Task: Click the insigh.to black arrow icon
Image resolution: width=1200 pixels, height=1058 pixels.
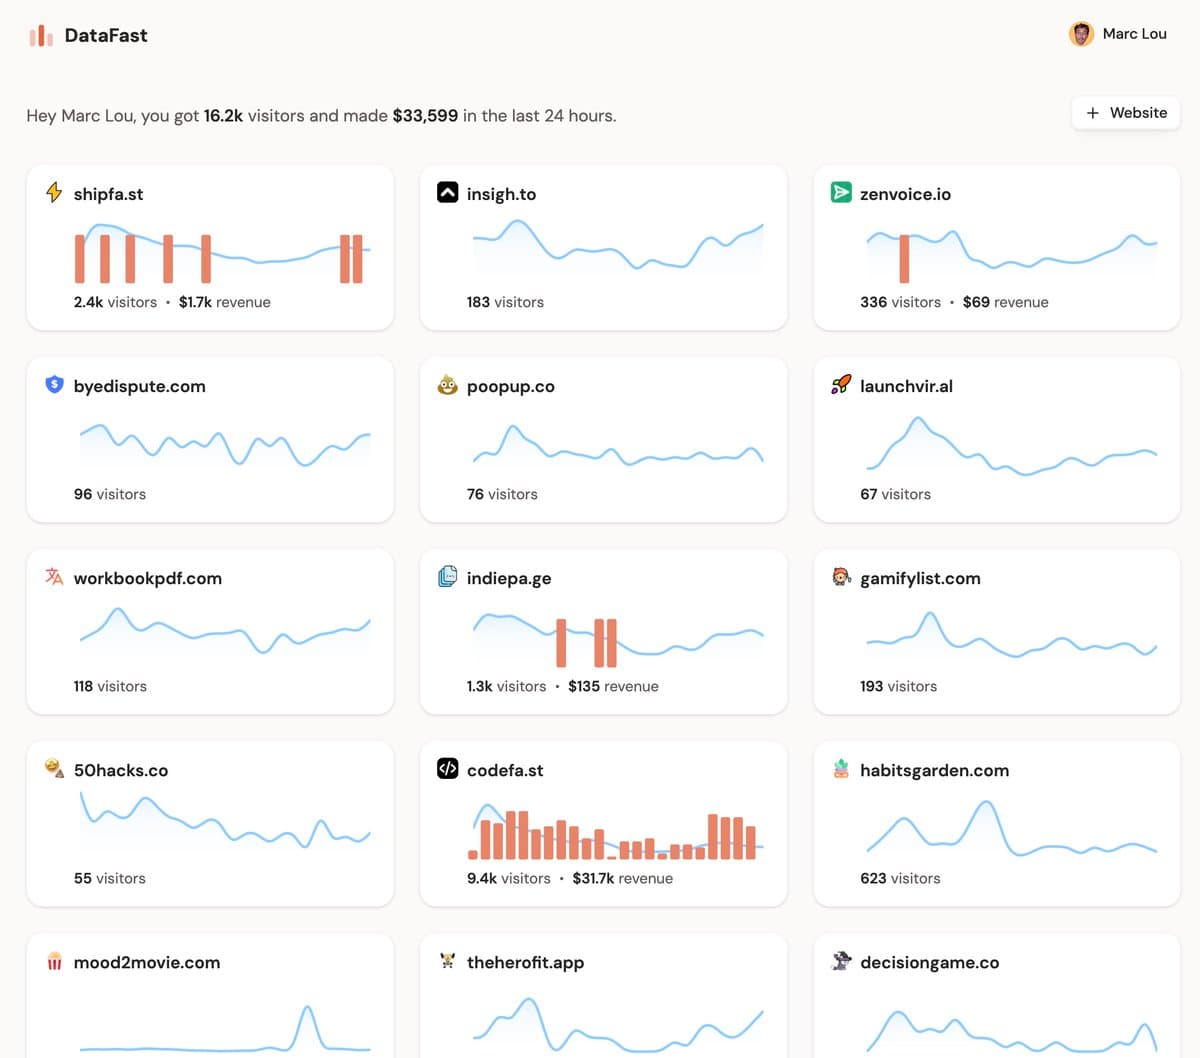Action: 448,192
